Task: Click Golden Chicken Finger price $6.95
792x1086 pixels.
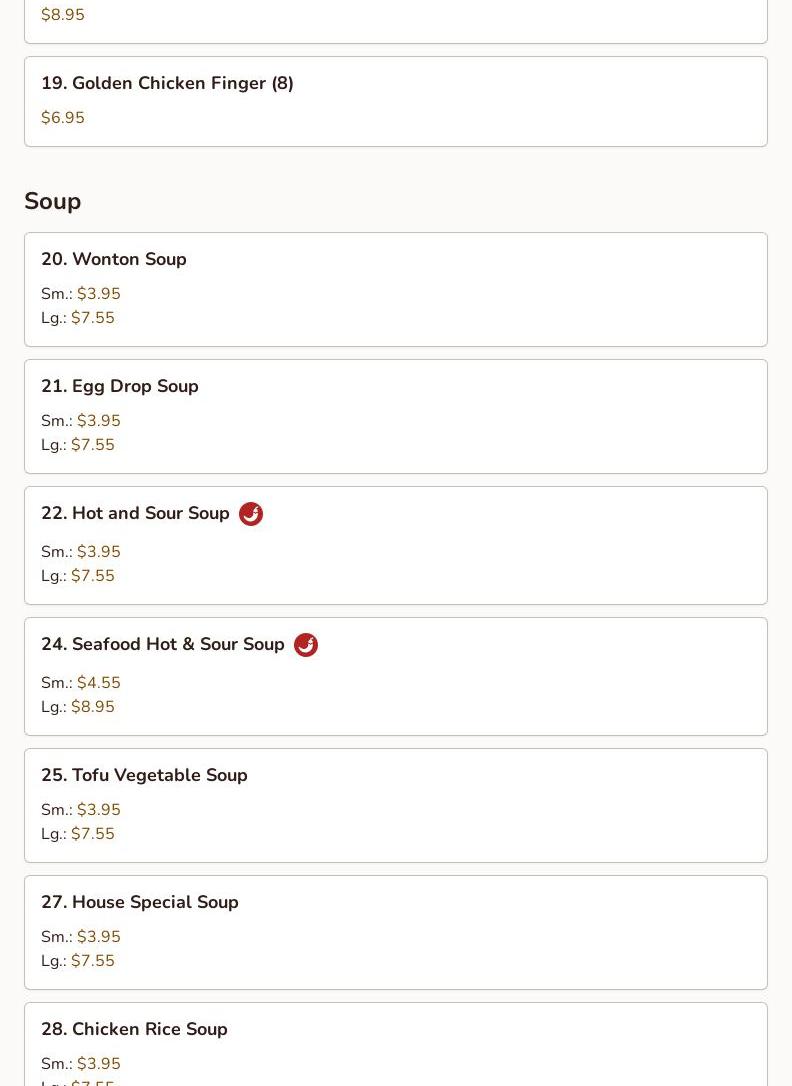Action: 63,118
